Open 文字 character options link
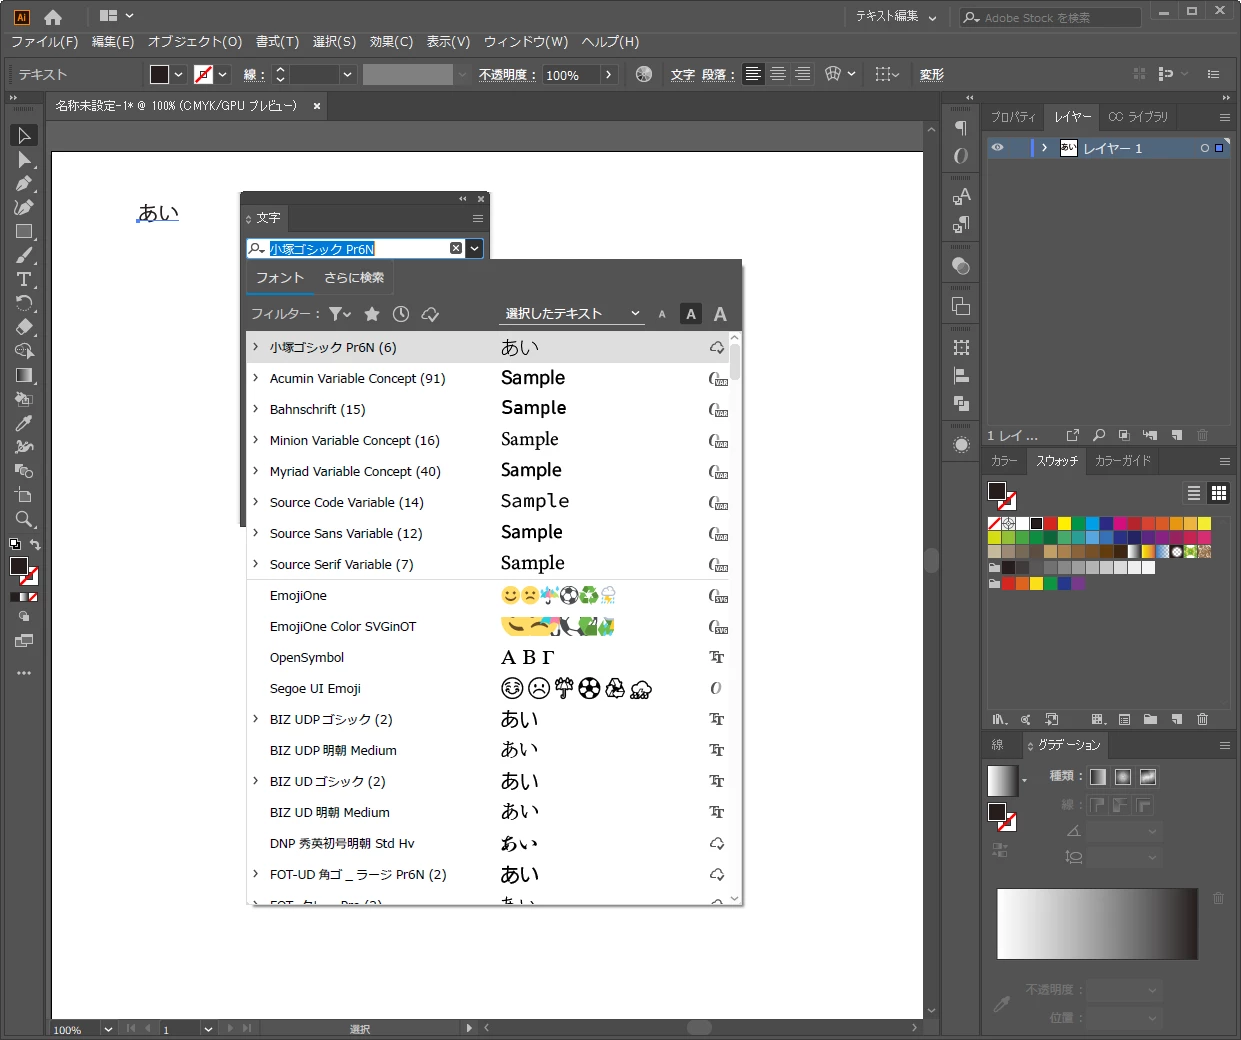This screenshot has height=1040, width=1241. 682,75
